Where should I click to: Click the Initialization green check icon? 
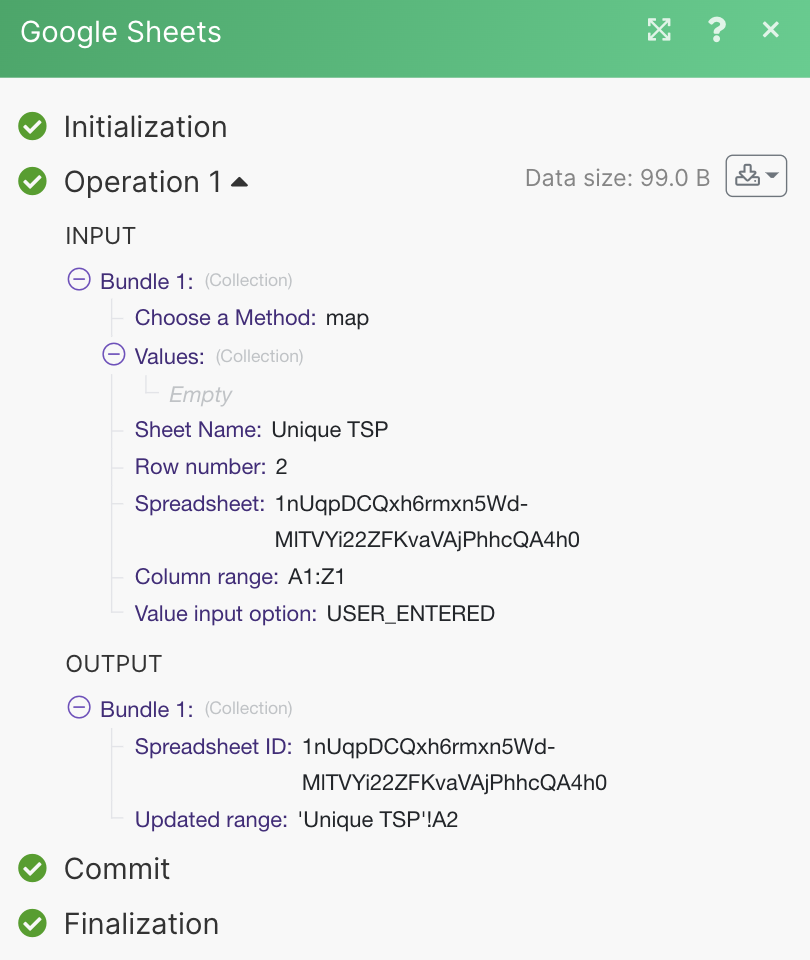click(x=33, y=127)
